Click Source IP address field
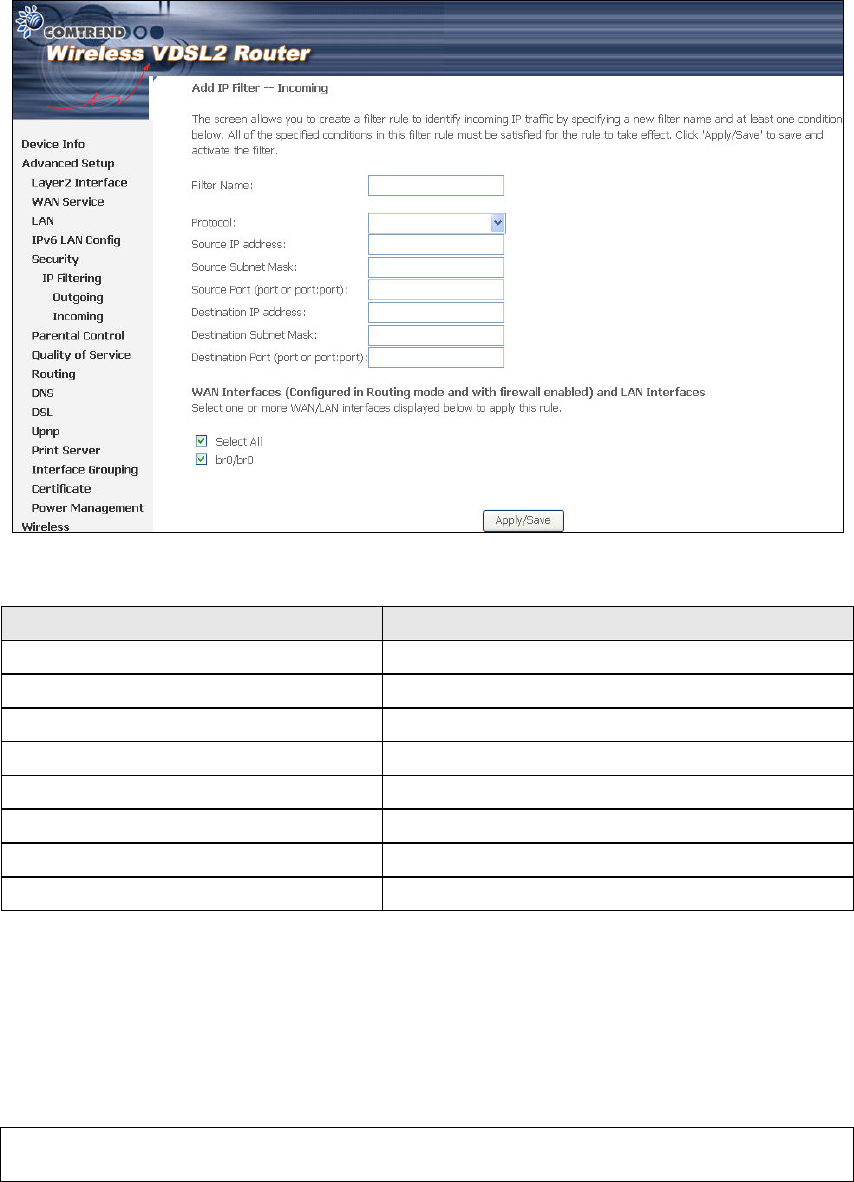This screenshot has width=854, height=1182. (x=436, y=244)
